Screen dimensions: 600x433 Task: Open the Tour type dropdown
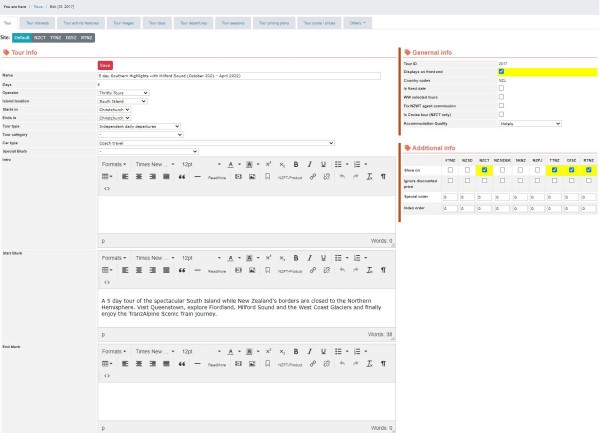(x=139, y=126)
